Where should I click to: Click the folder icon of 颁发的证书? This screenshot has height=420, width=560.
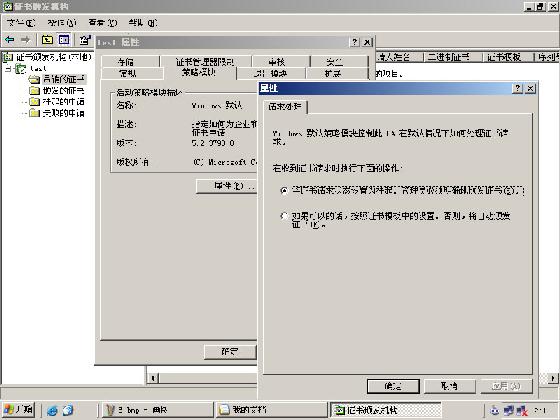pos(34,90)
